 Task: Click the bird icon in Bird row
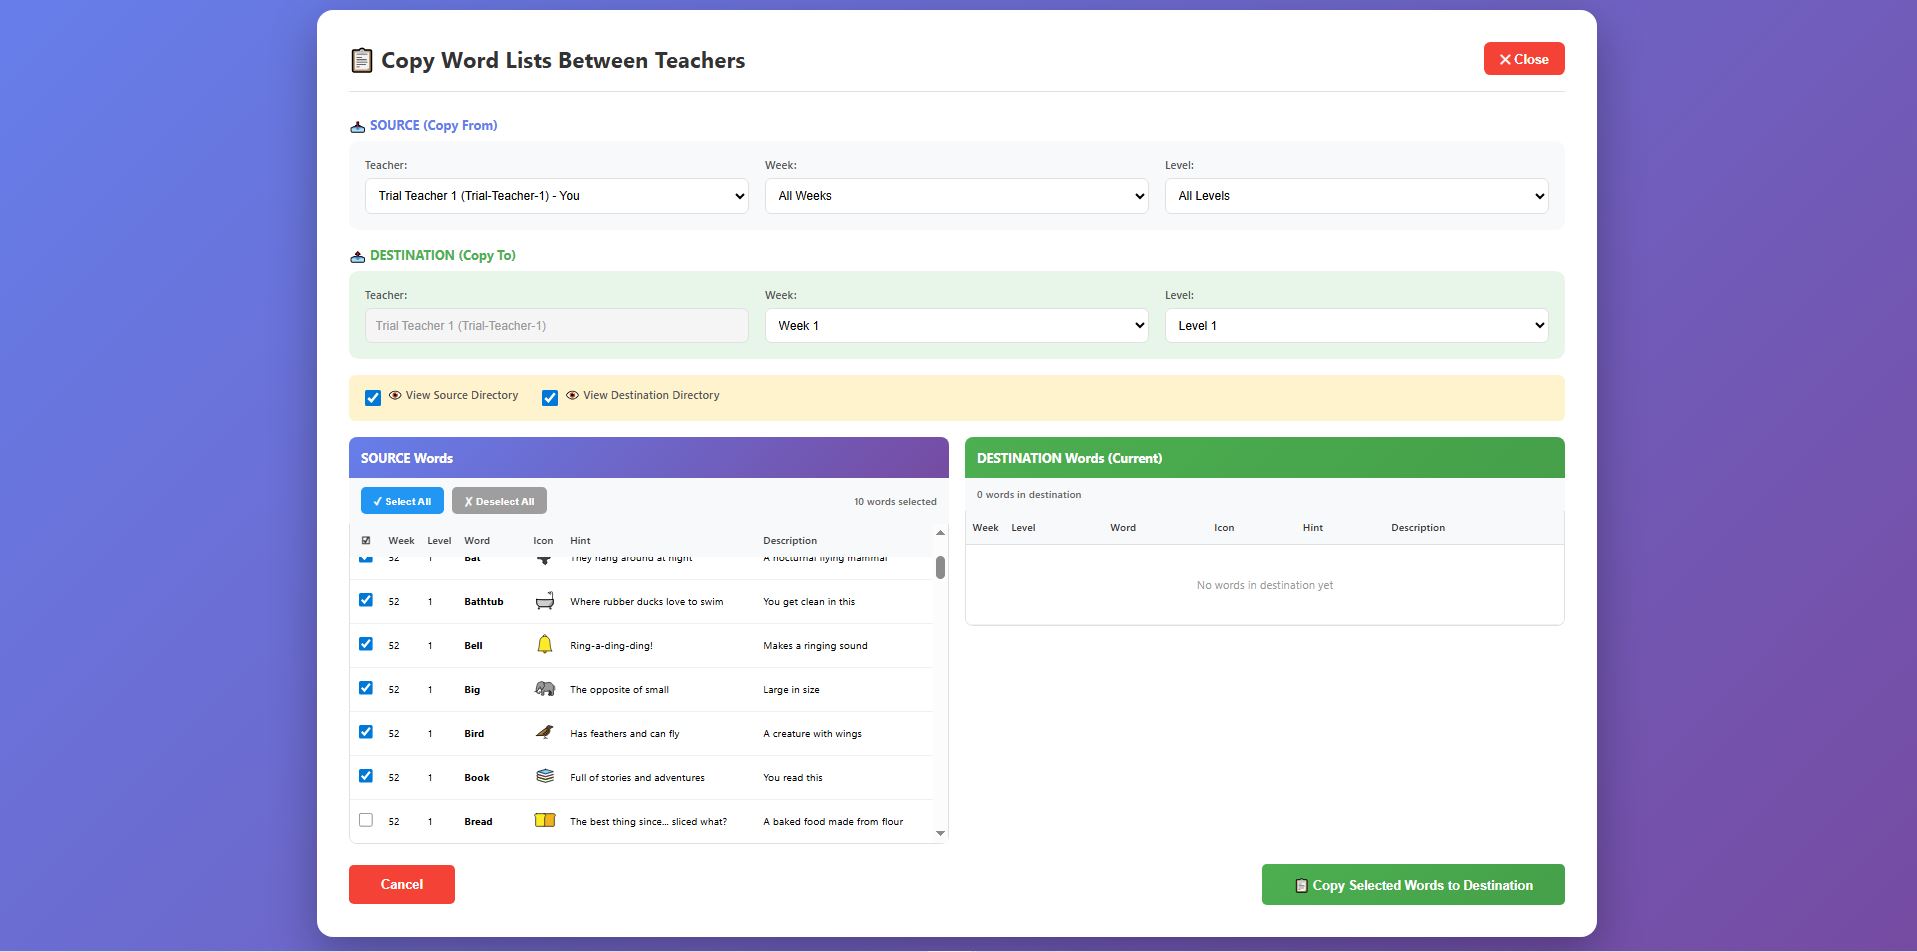coord(544,733)
